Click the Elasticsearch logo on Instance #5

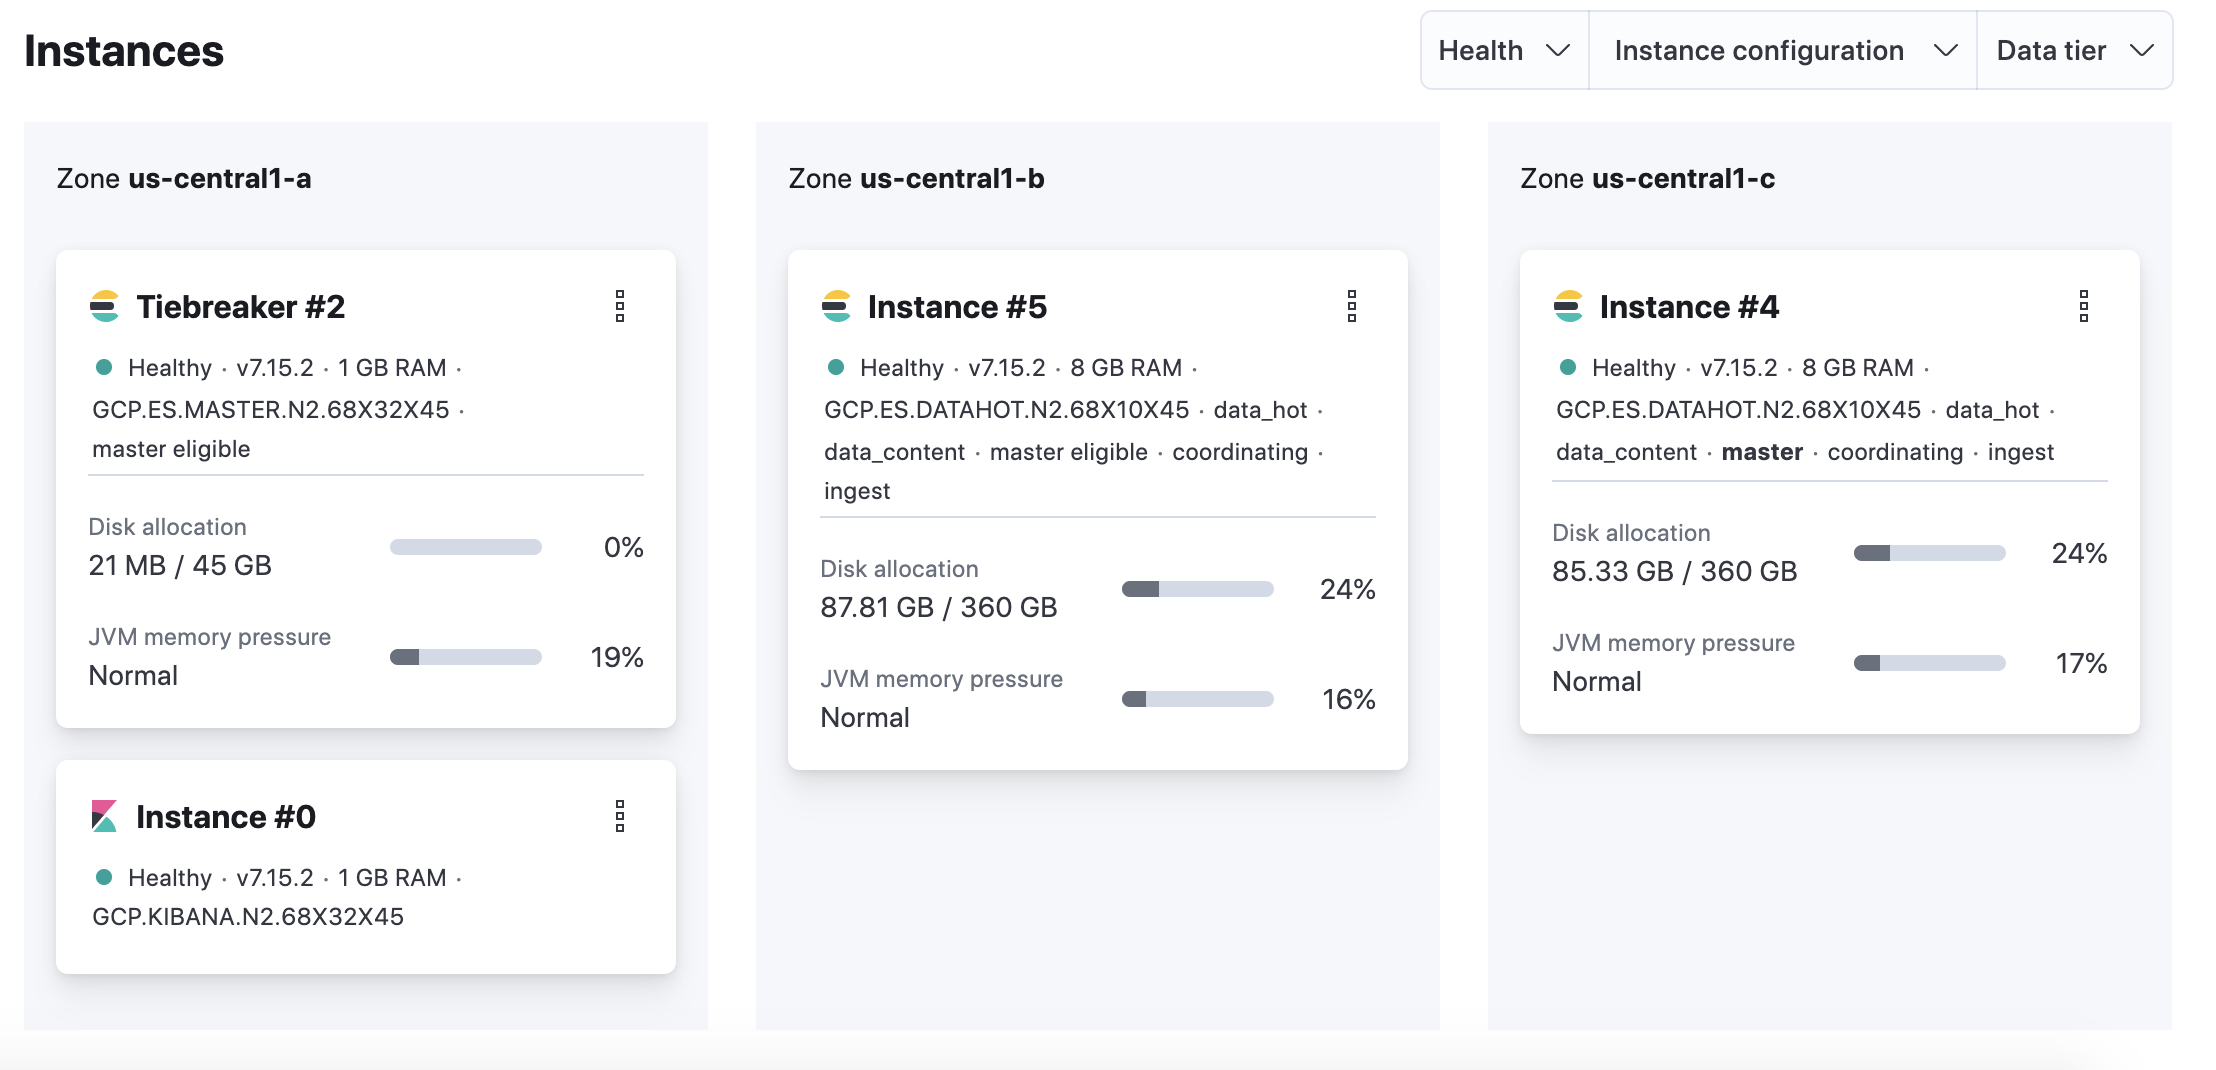coord(836,306)
